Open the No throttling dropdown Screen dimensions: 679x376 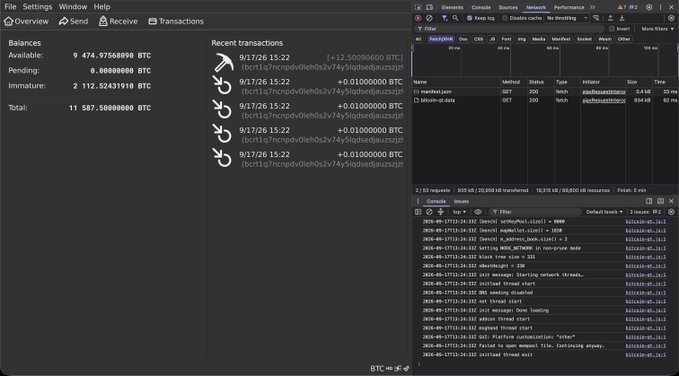click(x=567, y=18)
